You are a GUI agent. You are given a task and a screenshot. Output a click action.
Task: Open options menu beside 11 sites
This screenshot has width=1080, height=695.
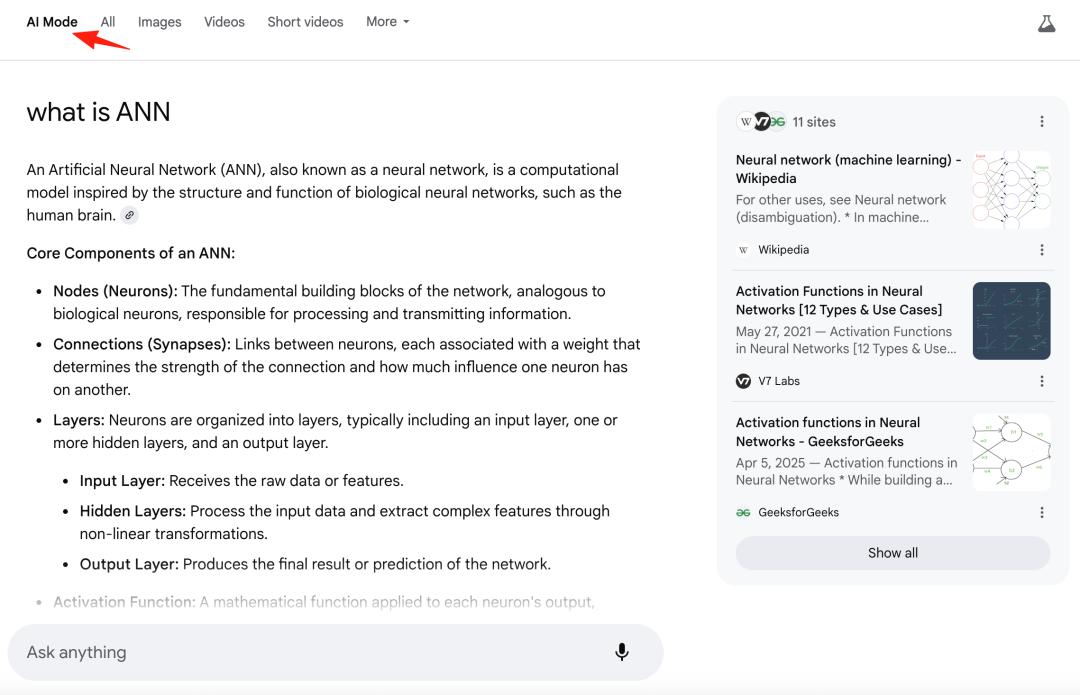click(x=1041, y=122)
